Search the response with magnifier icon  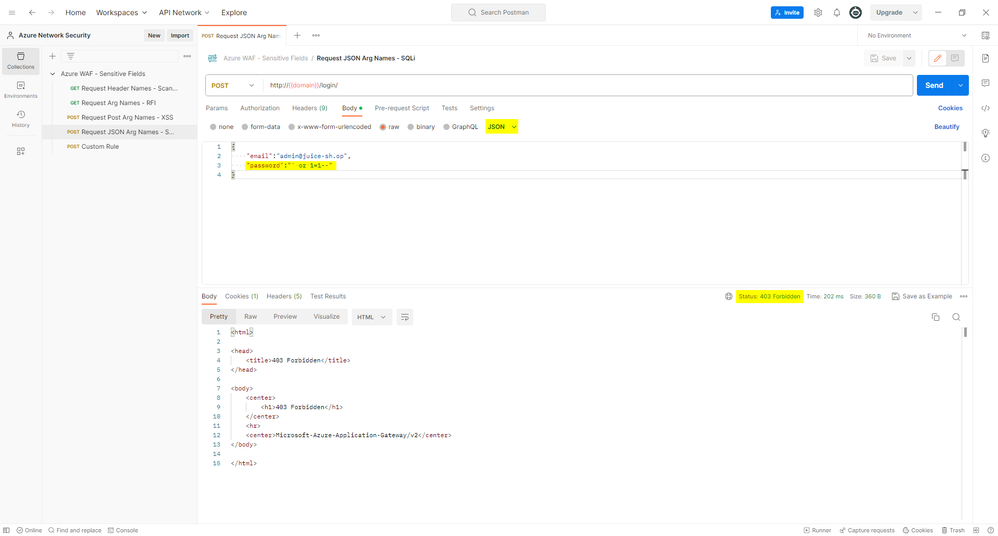[x=956, y=317]
